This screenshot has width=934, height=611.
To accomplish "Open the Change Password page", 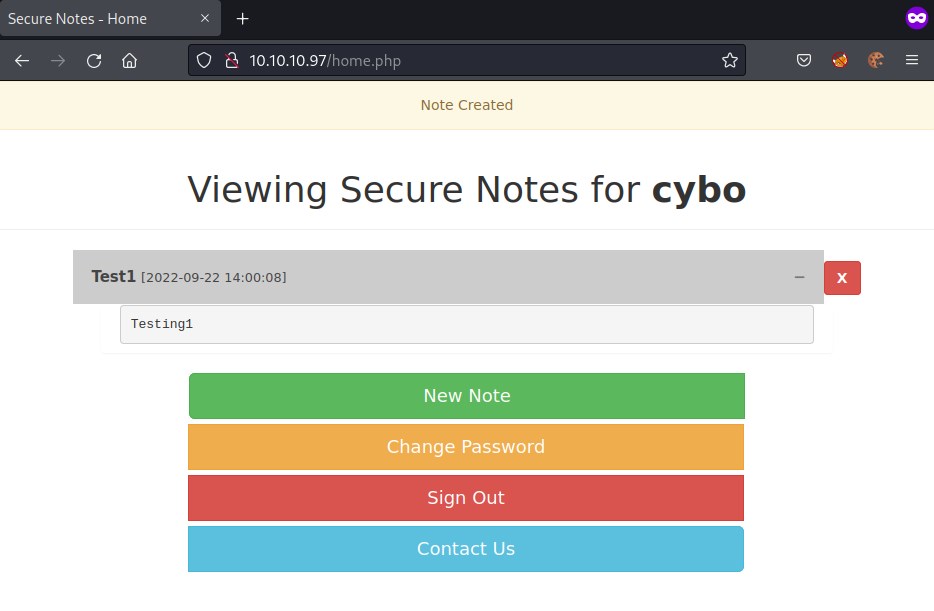I will 466,447.
